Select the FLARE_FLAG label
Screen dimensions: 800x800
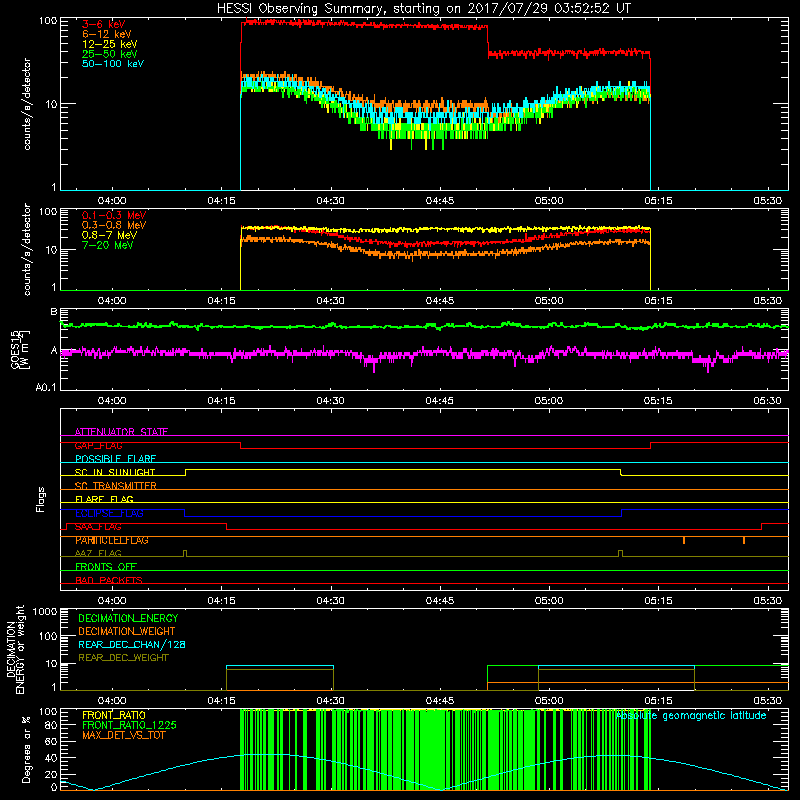coord(104,499)
